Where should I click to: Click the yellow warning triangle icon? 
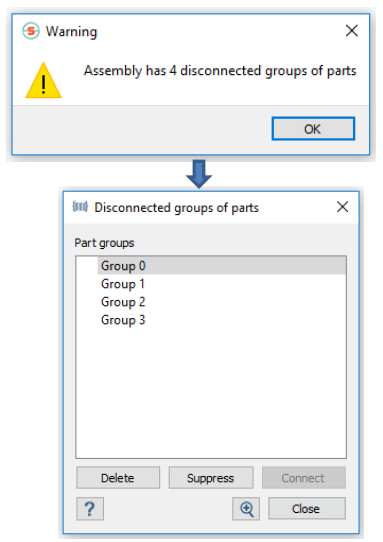(x=44, y=81)
